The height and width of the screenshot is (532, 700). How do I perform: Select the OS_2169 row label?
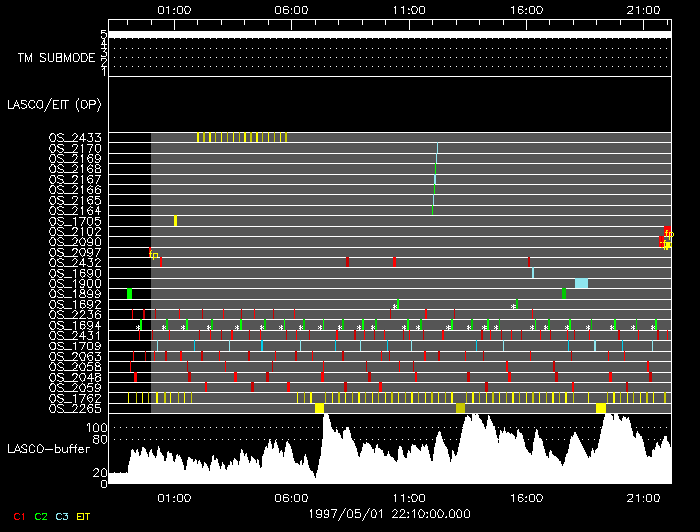[75, 158]
